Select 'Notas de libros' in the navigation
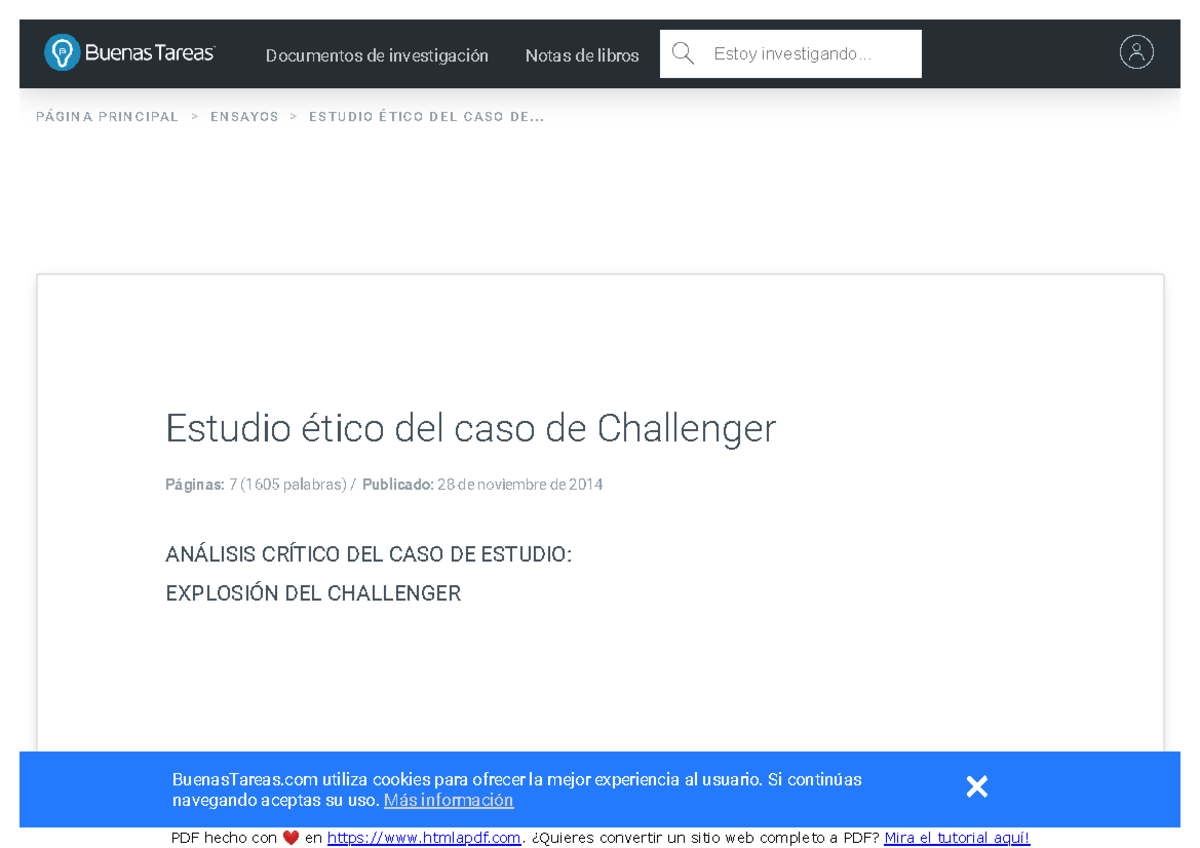This screenshot has height=848, width=1200. [582, 55]
